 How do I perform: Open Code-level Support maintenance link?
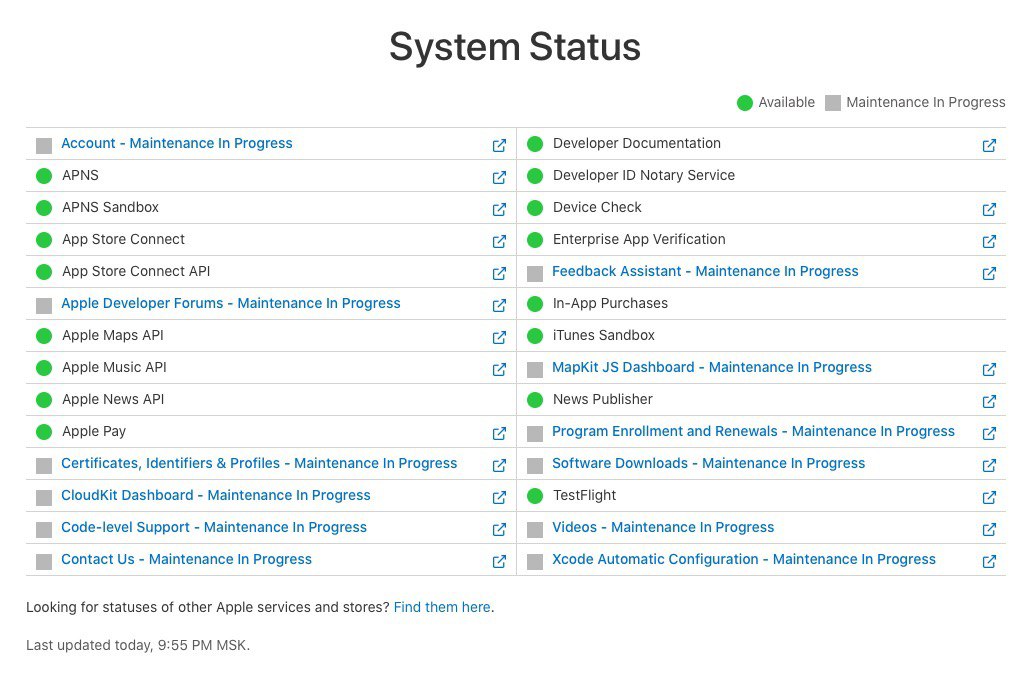click(x=214, y=528)
